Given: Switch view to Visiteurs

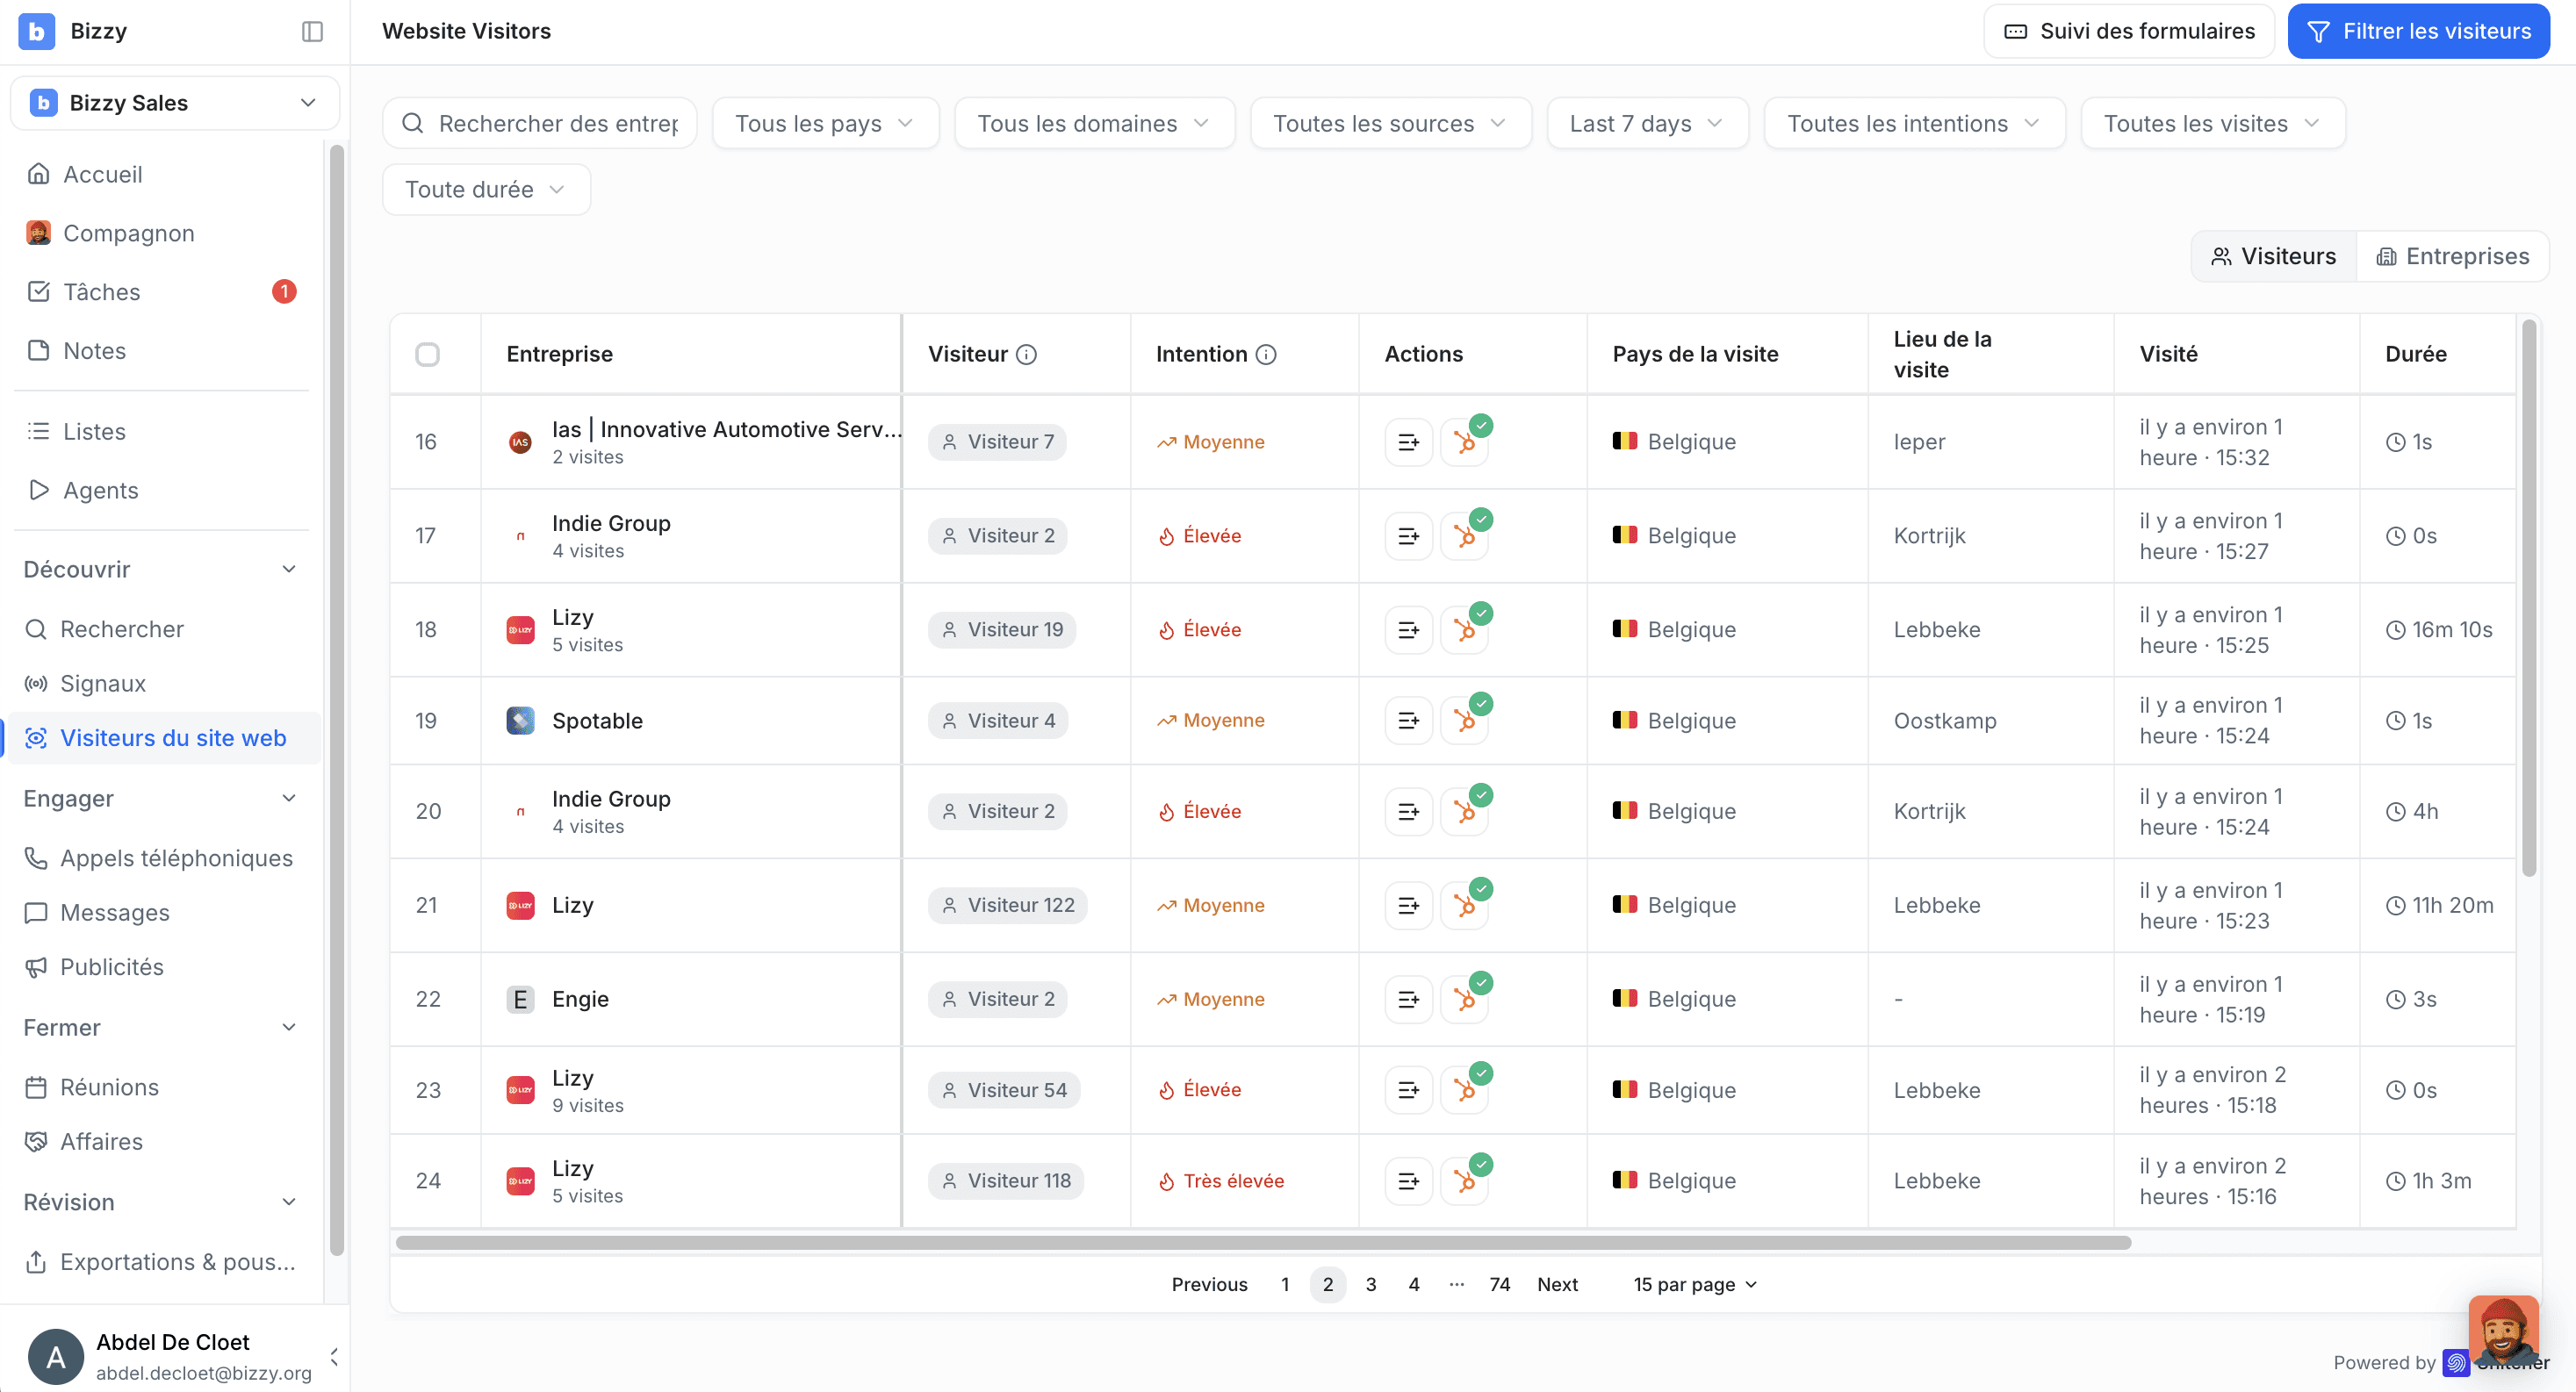Looking at the screenshot, I should pyautogui.click(x=2274, y=256).
